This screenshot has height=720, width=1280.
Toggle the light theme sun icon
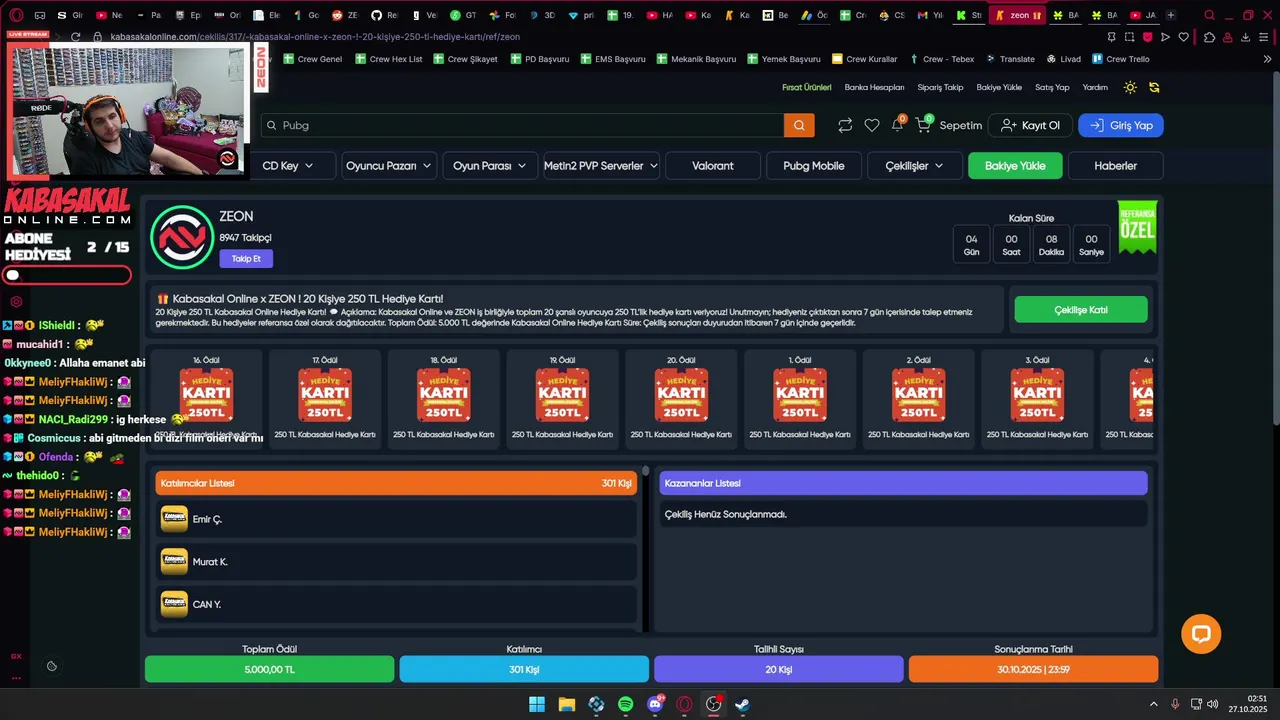tap(1130, 87)
